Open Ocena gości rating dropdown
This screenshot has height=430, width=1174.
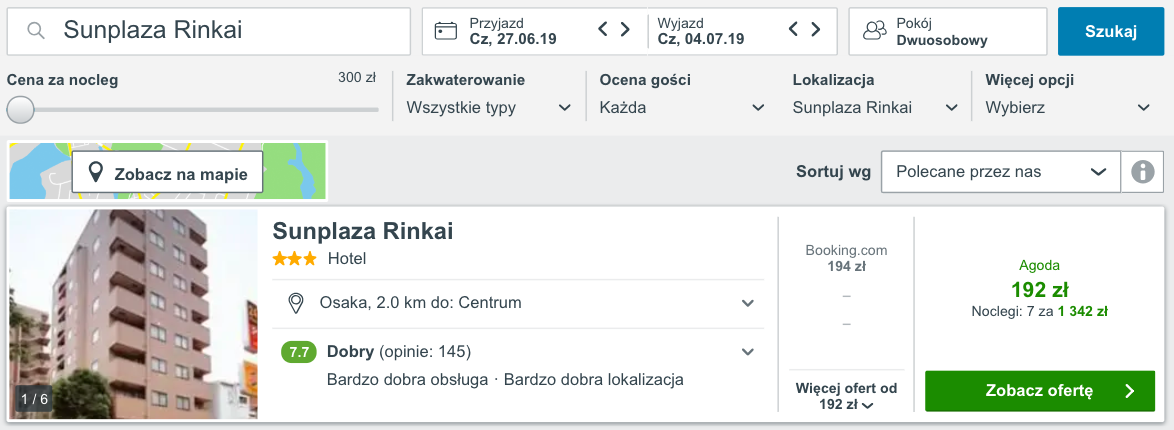tap(682, 107)
